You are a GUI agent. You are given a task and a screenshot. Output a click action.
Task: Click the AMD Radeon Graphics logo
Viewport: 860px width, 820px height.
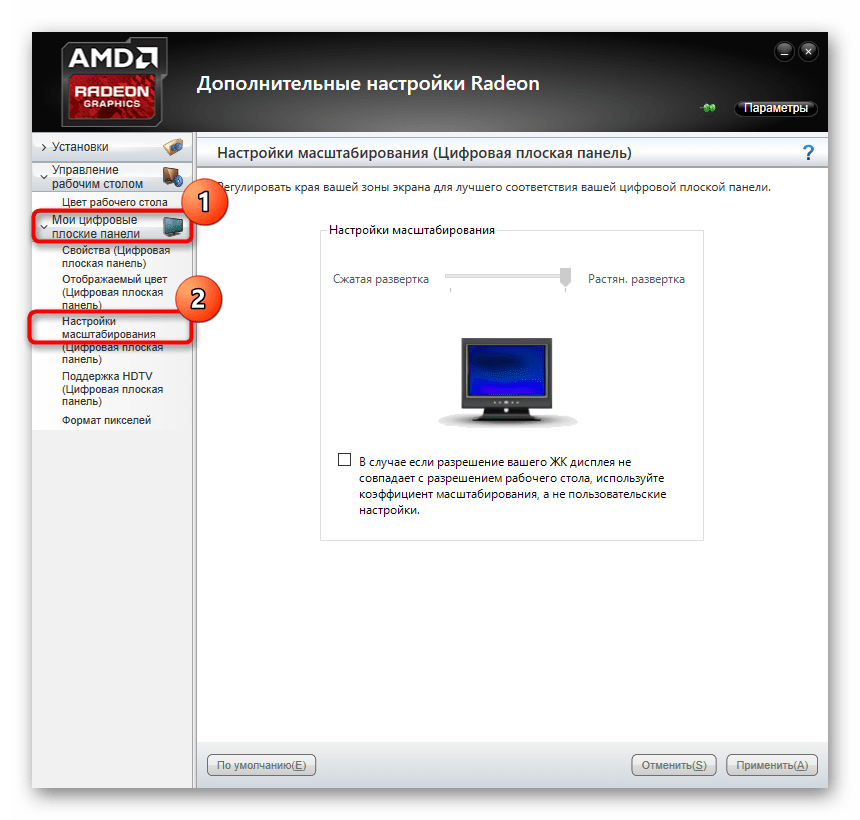[x=114, y=82]
